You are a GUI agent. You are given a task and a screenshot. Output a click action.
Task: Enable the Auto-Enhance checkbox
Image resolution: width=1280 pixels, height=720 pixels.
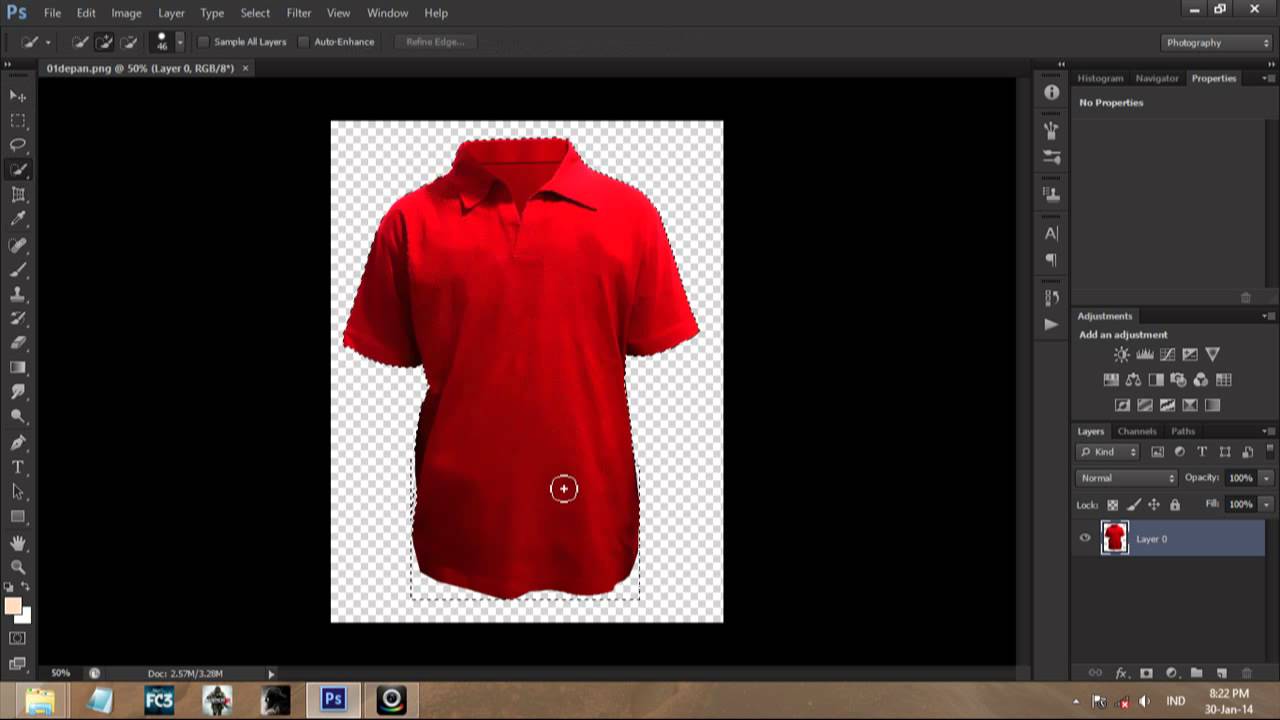pos(303,42)
